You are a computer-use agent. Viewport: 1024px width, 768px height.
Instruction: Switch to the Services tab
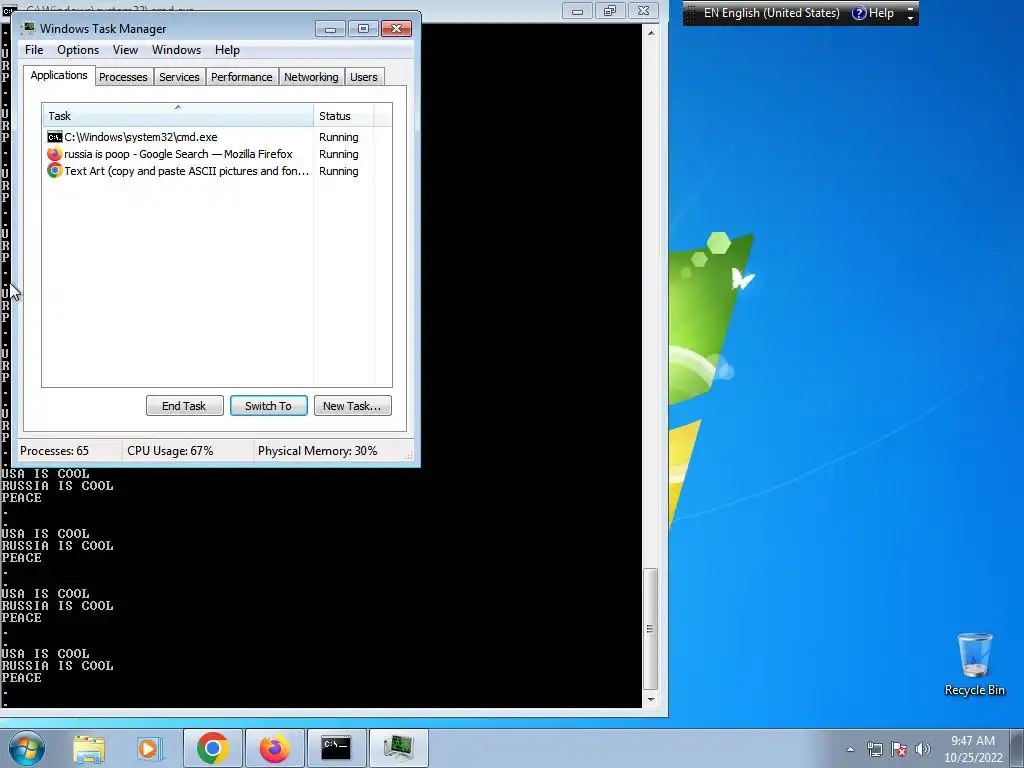tap(180, 77)
